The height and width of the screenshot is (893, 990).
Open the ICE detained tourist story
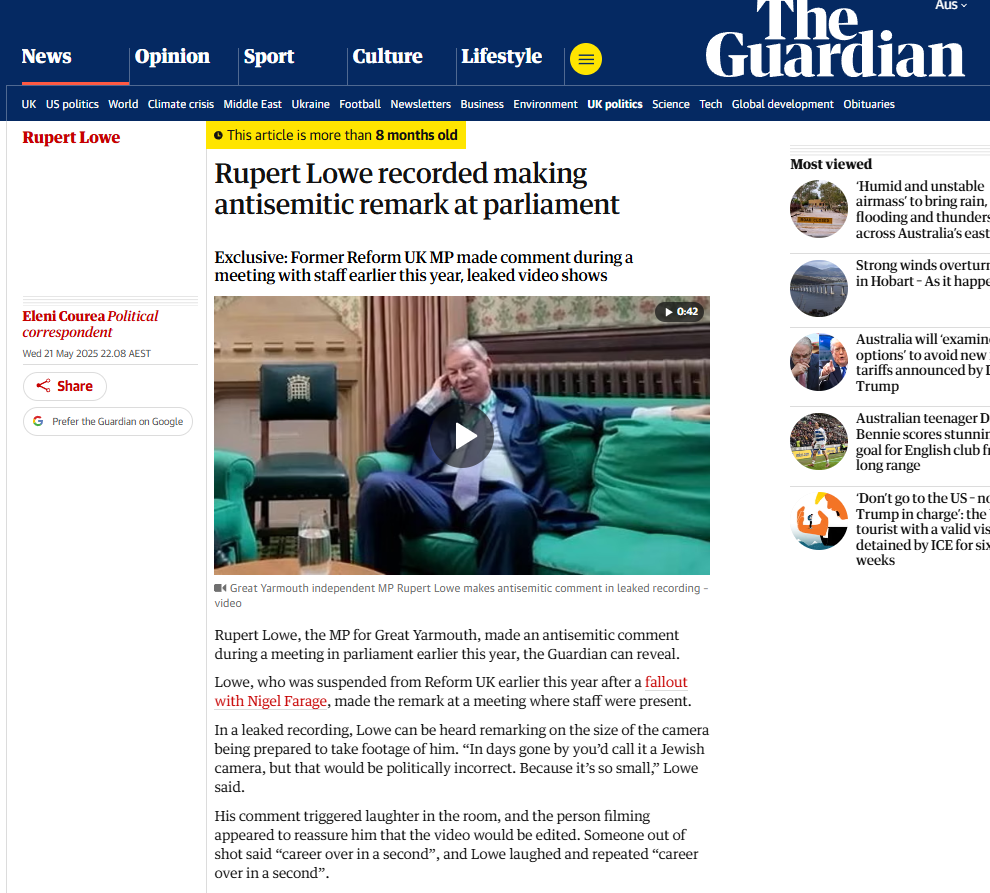922,529
